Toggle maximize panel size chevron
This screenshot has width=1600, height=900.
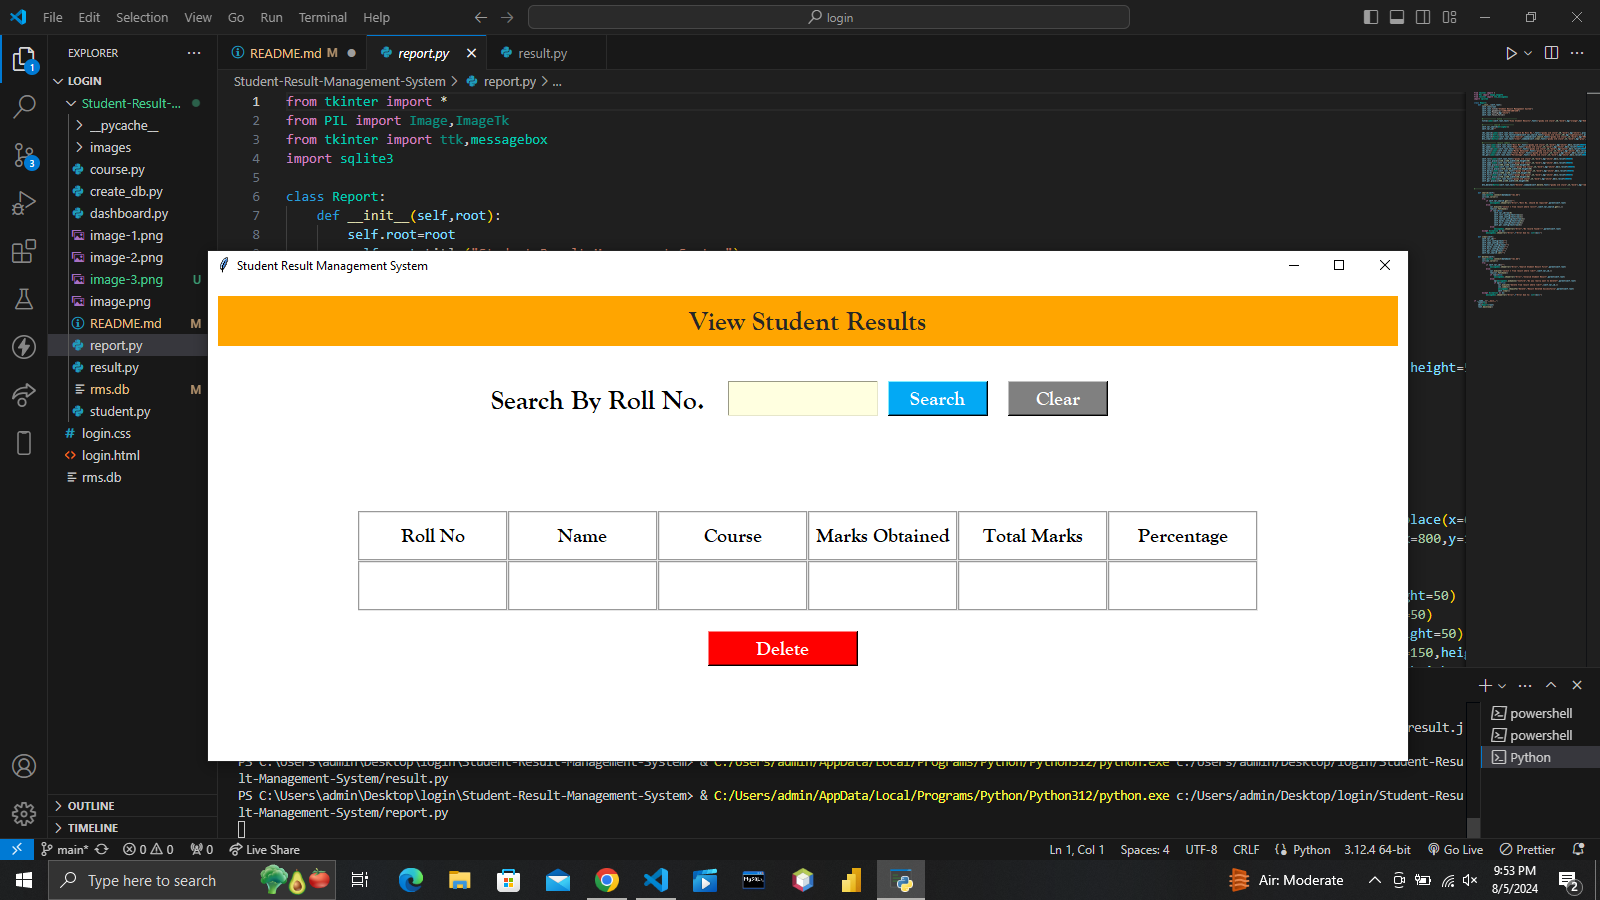[1551, 685]
